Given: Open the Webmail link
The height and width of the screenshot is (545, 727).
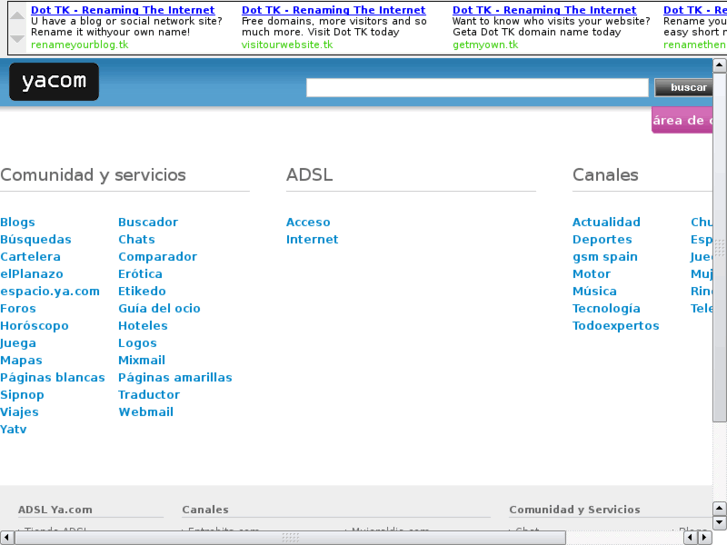Looking at the screenshot, I should 146,412.
